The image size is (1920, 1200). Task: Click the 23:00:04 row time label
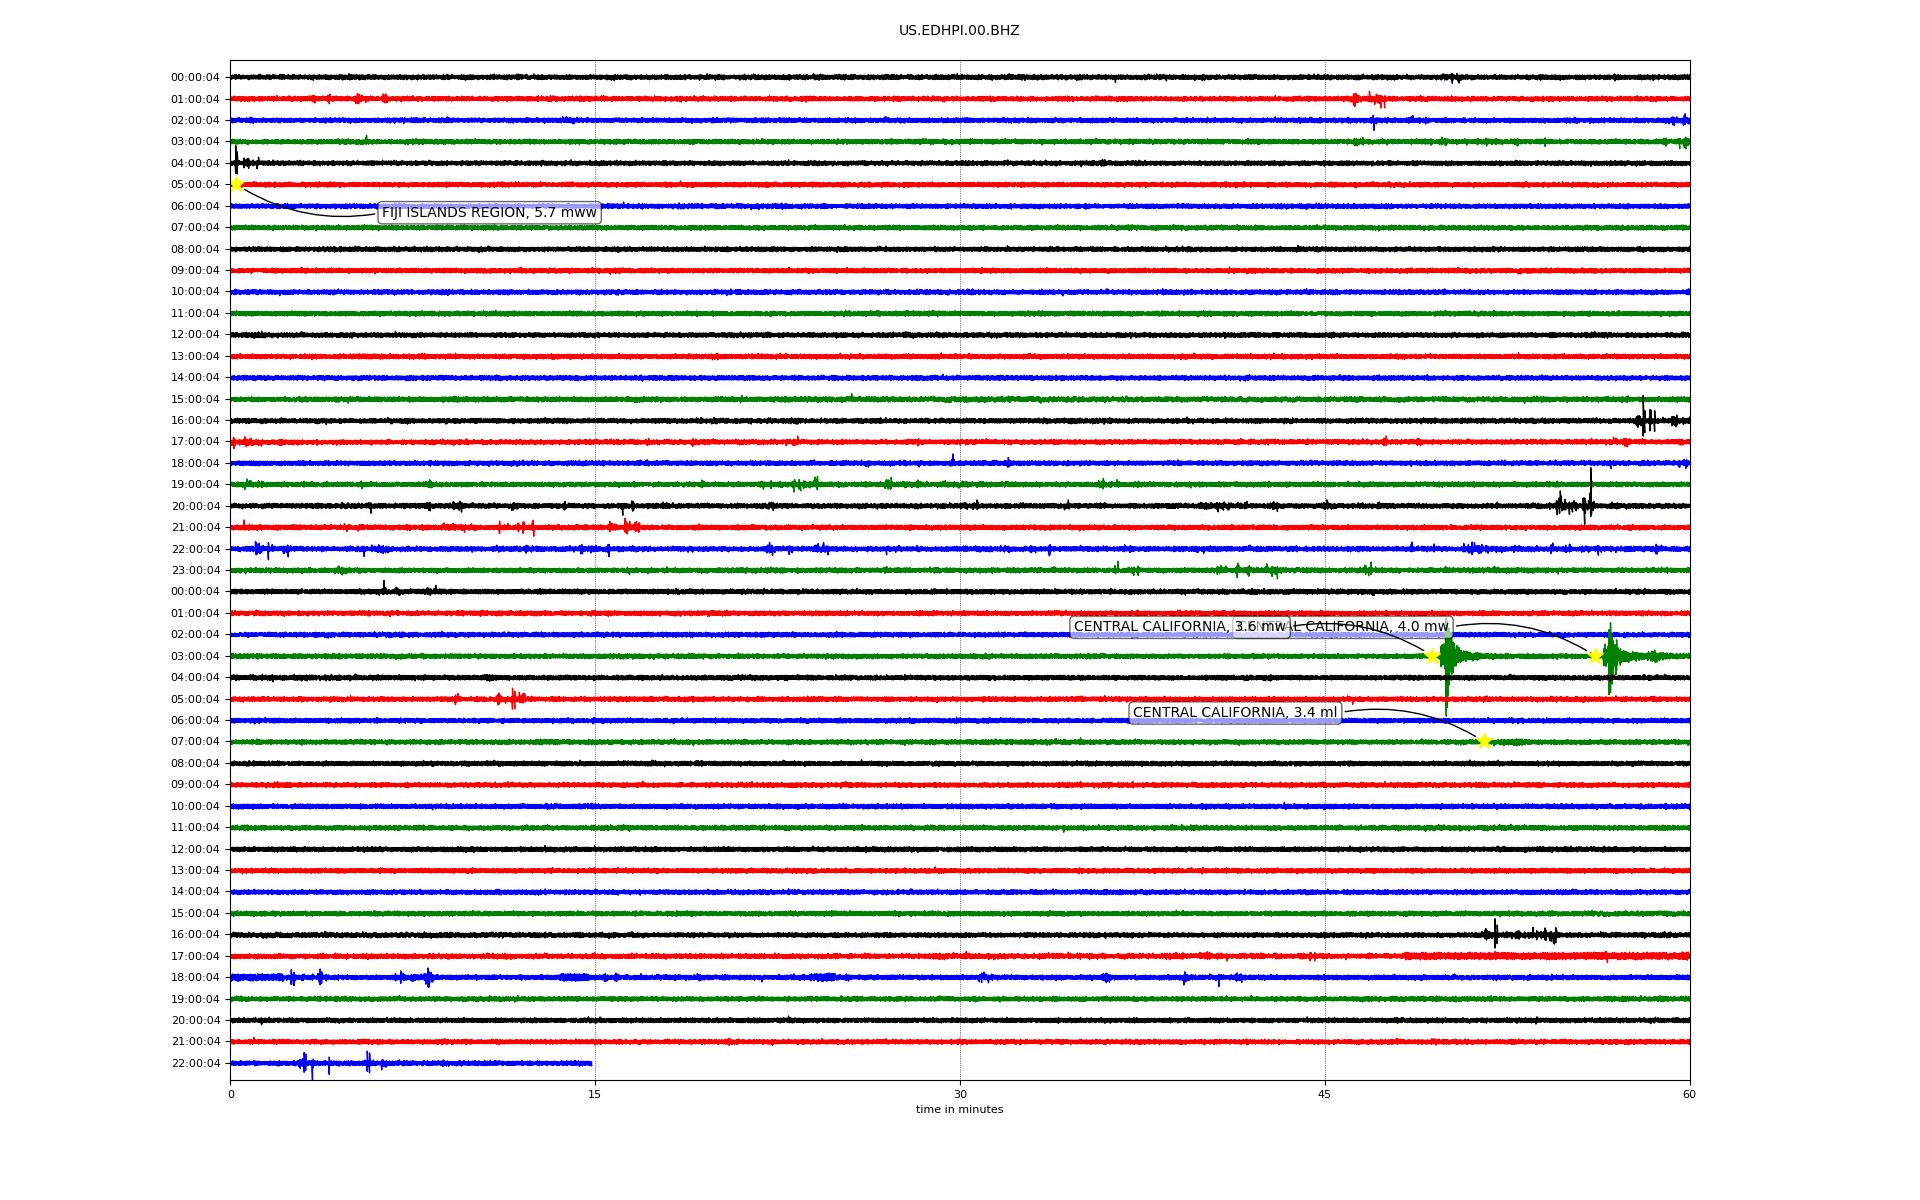[x=195, y=571]
